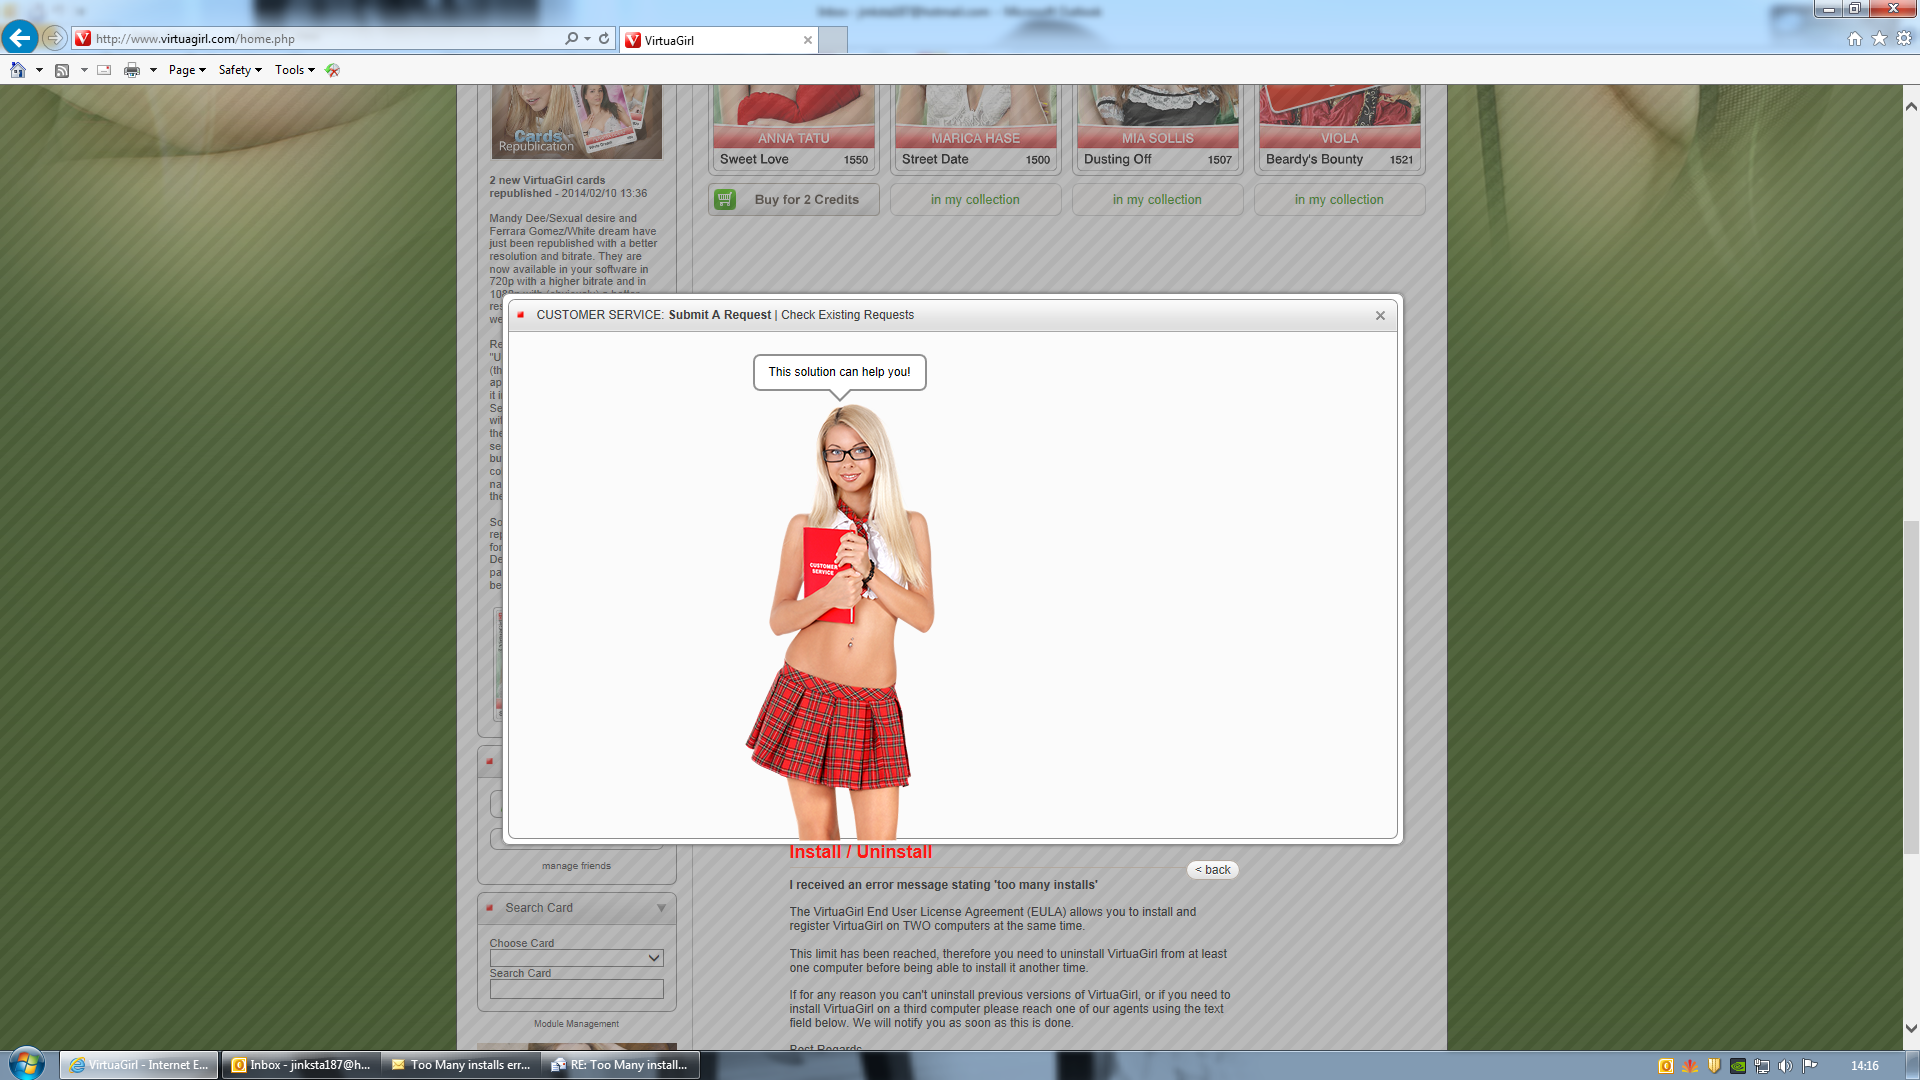Close the Customer Service dialog
The height and width of the screenshot is (1080, 1920).
[1380, 316]
